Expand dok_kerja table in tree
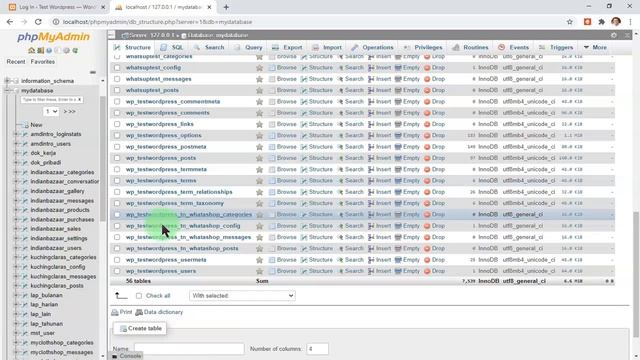The image size is (640, 360). coord(16,153)
